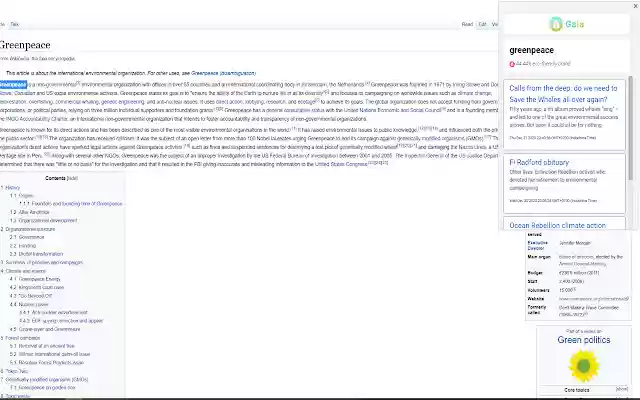The width and height of the screenshot is (640, 400).
Task: Go to section 1.1 Origins
Action: (22, 196)
